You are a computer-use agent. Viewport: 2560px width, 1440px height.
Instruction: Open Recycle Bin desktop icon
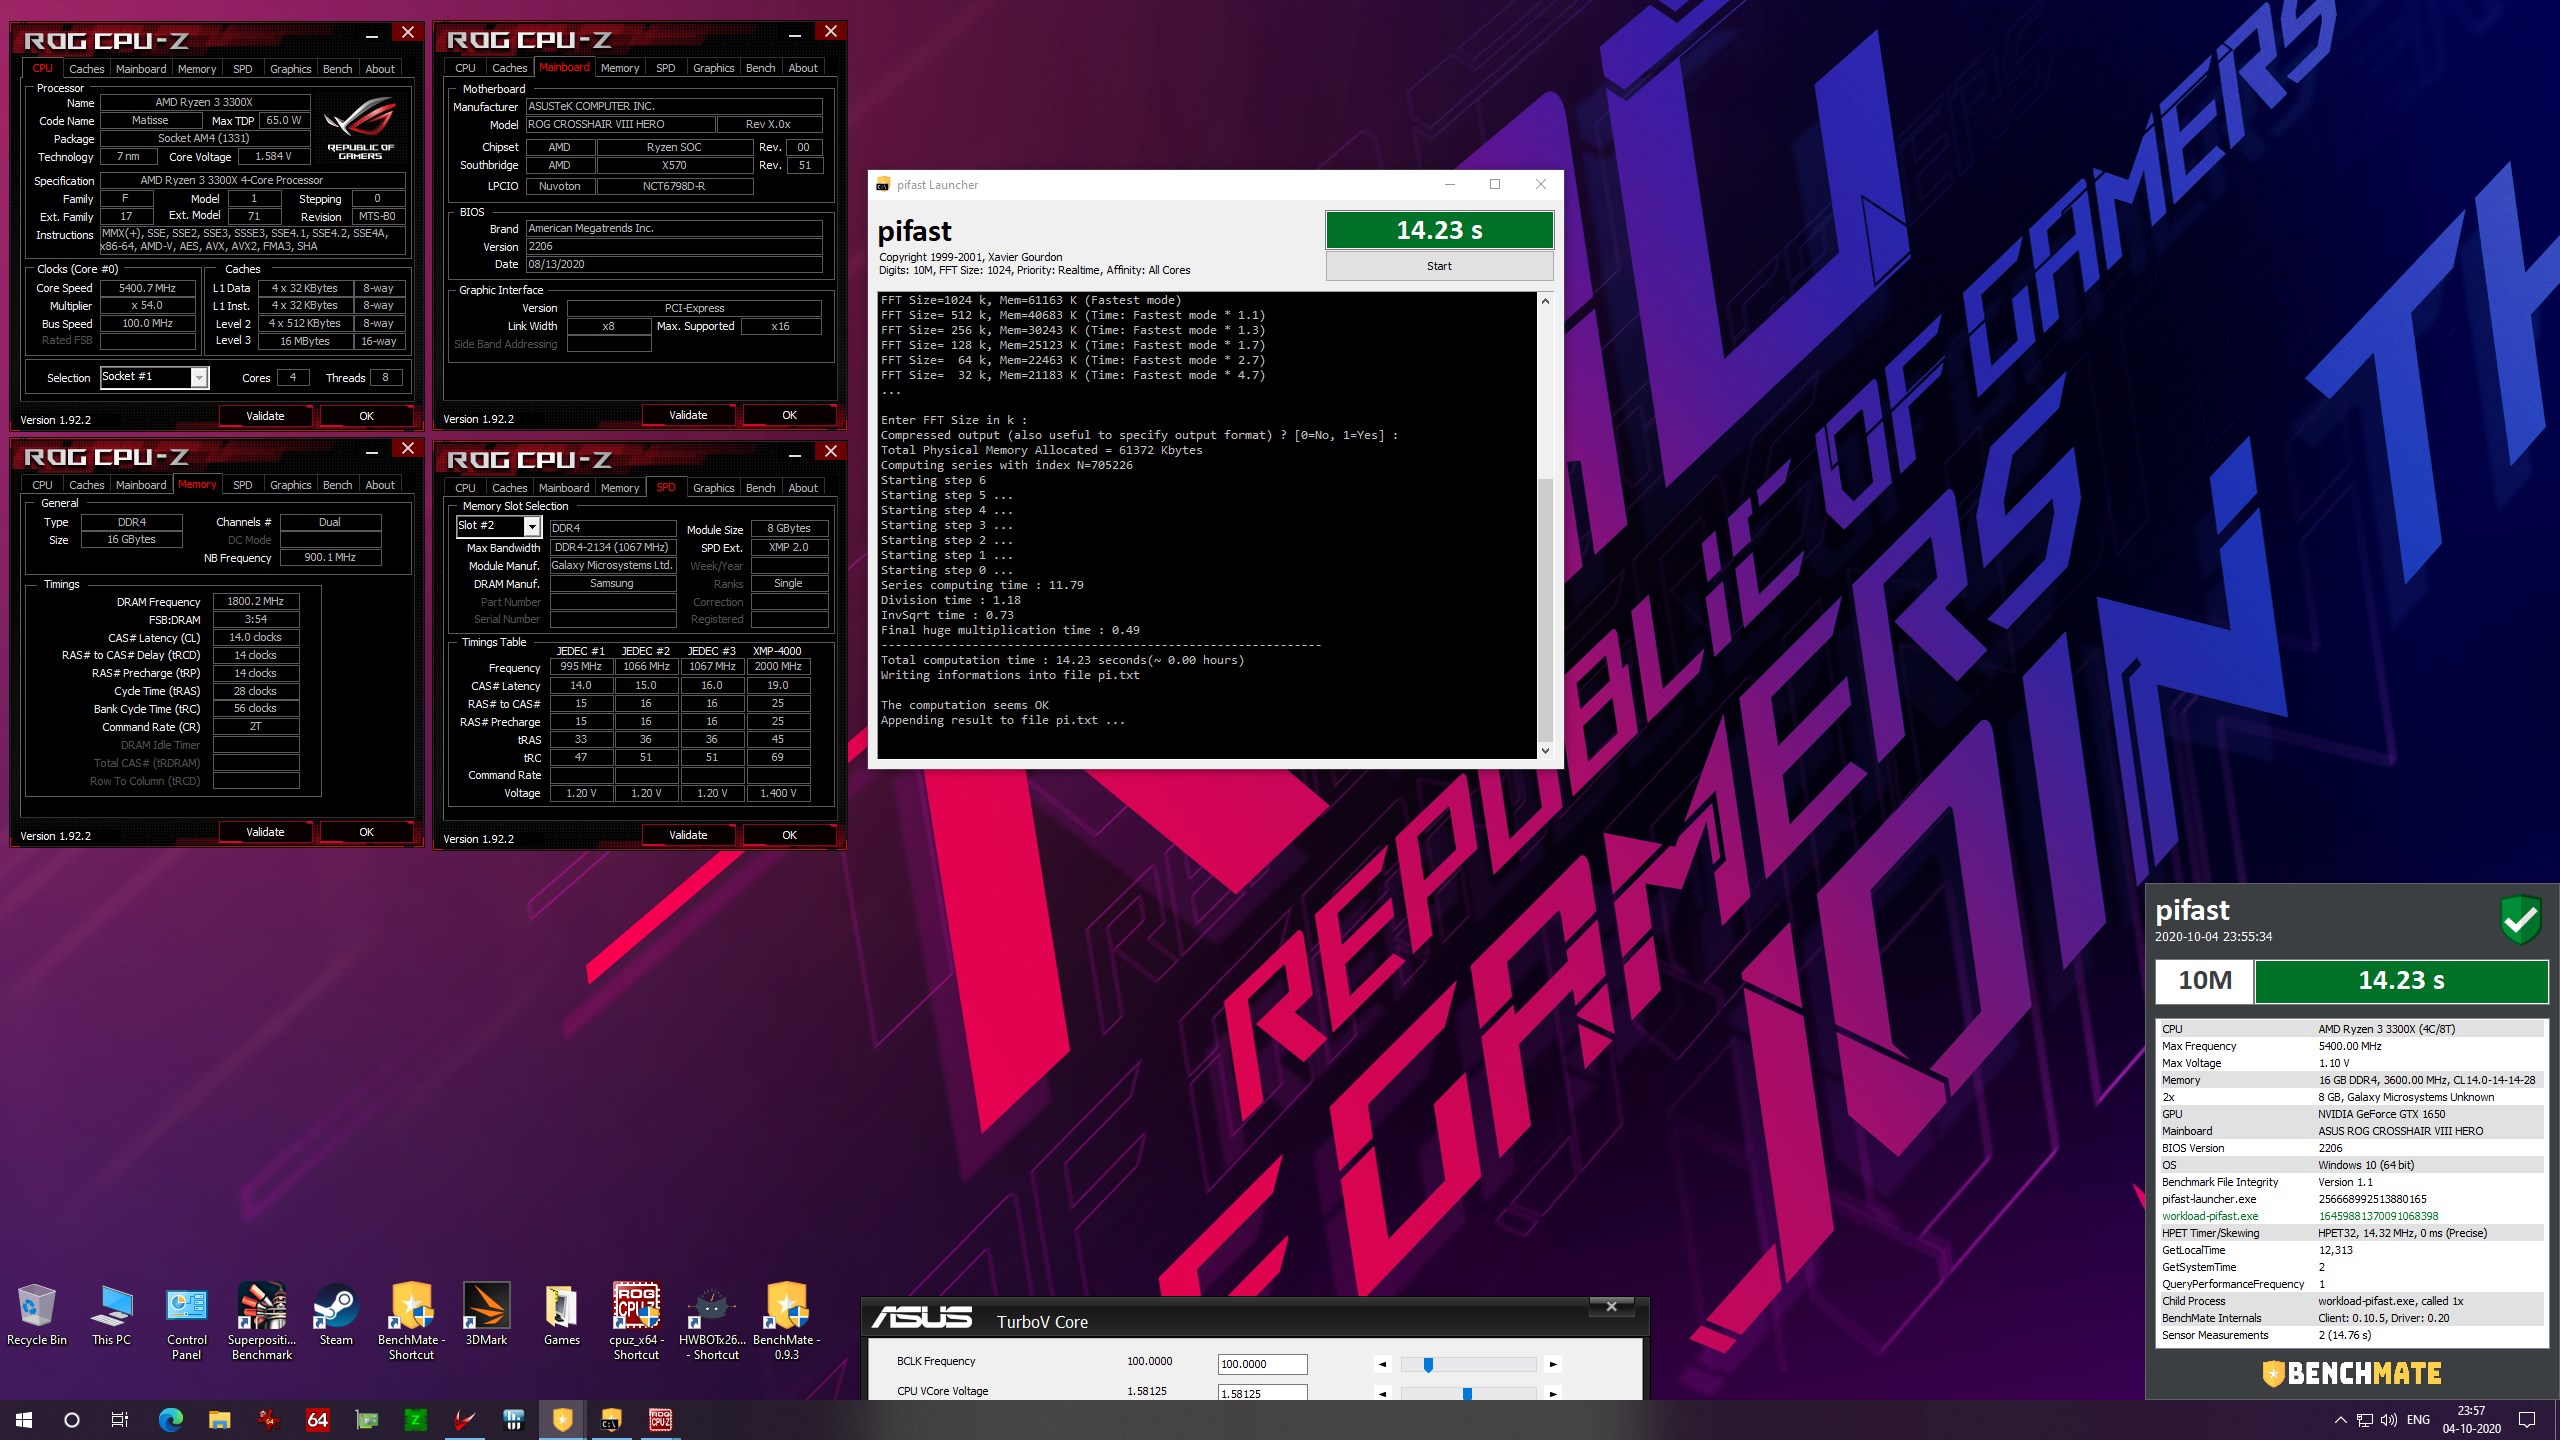(x=37, y=1316)
